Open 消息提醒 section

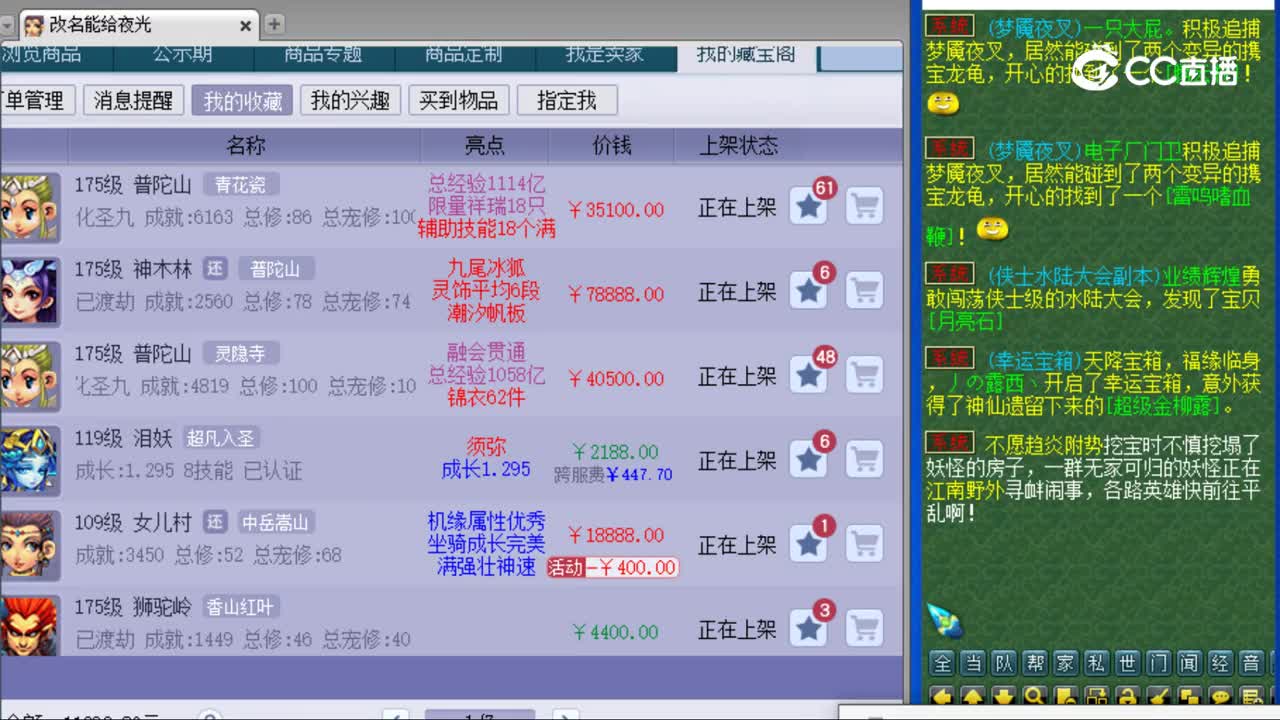pyautogui.click(x=133, y=100)
